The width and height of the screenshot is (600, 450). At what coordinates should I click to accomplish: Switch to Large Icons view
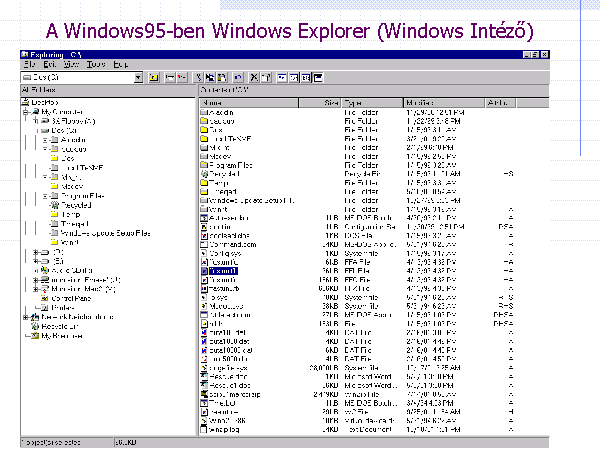click(x=282, y=77)
